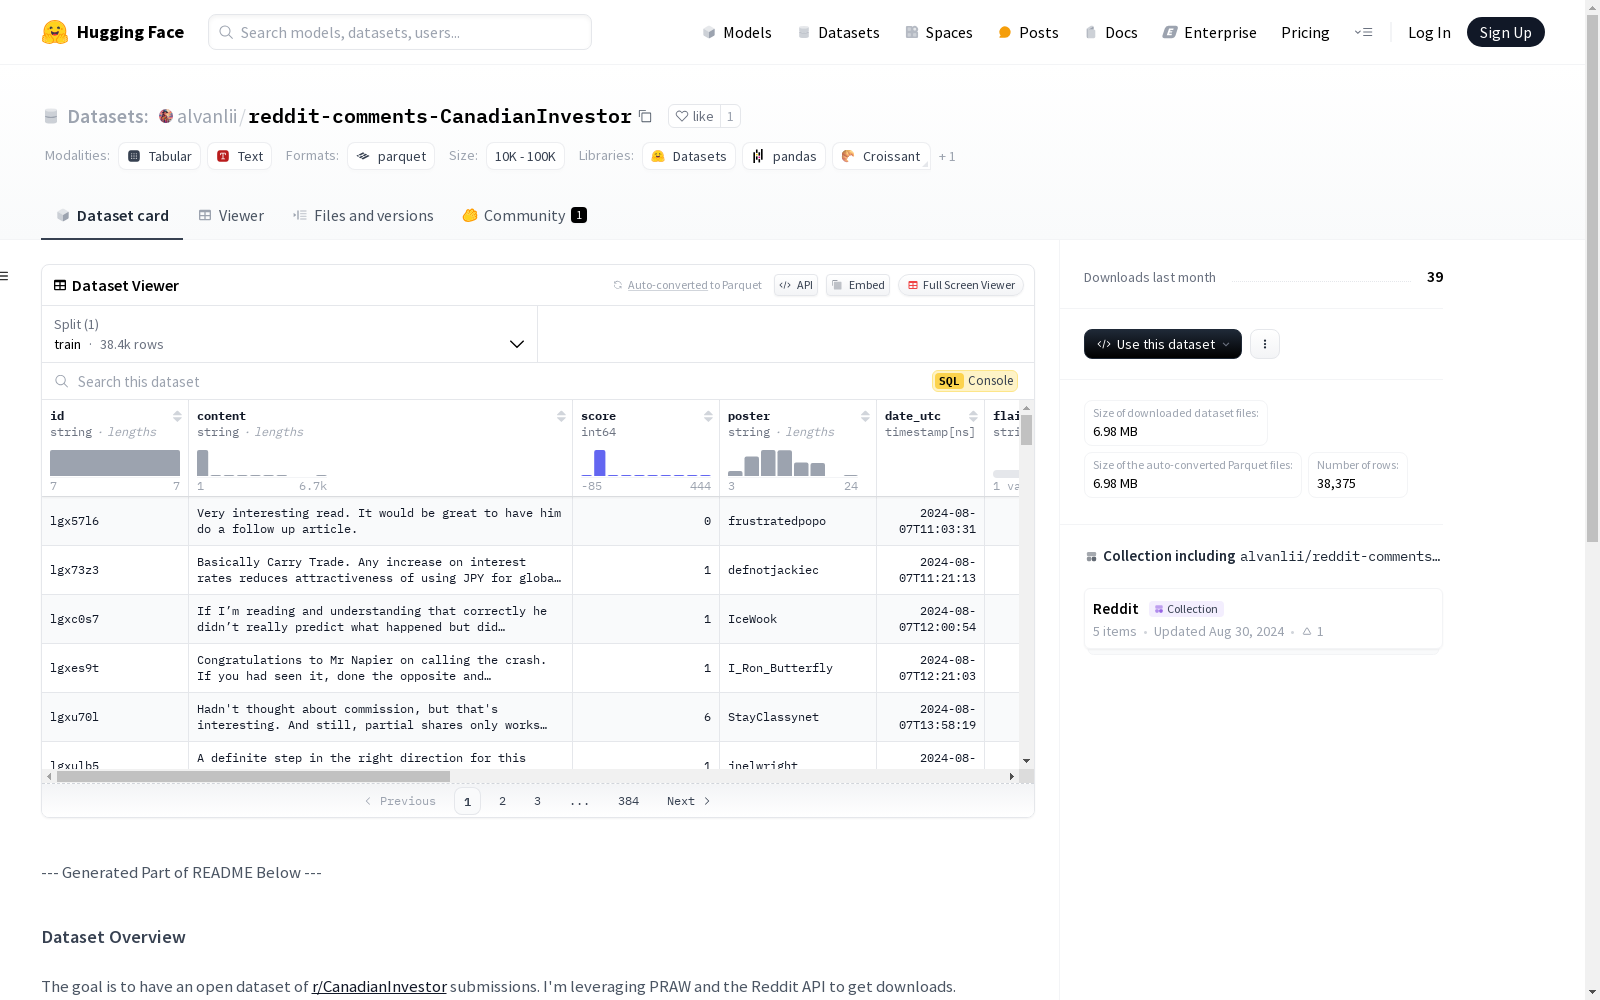1600x1000 pixels.
Task: Select the row with id lgx57l6
Action: click(531, 521)
